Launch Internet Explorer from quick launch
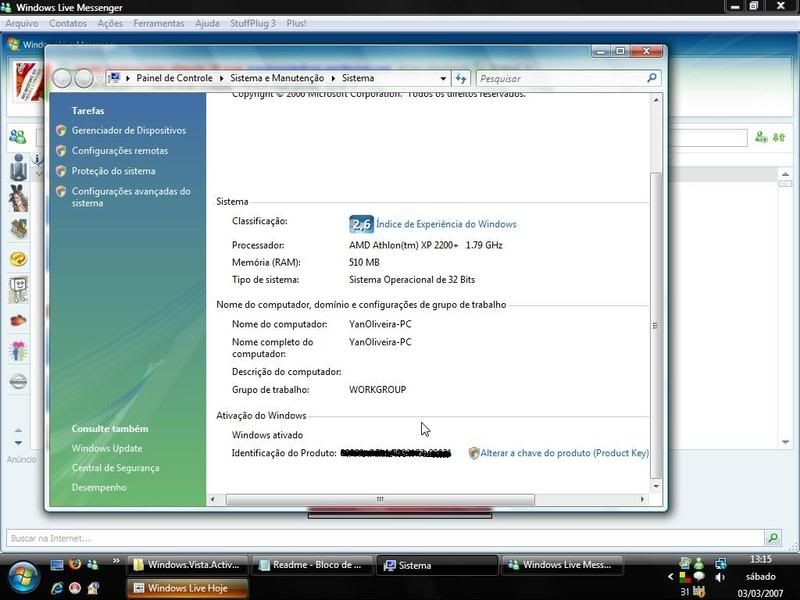The width and height of the screenshot is (800, 600). (57, 588)
